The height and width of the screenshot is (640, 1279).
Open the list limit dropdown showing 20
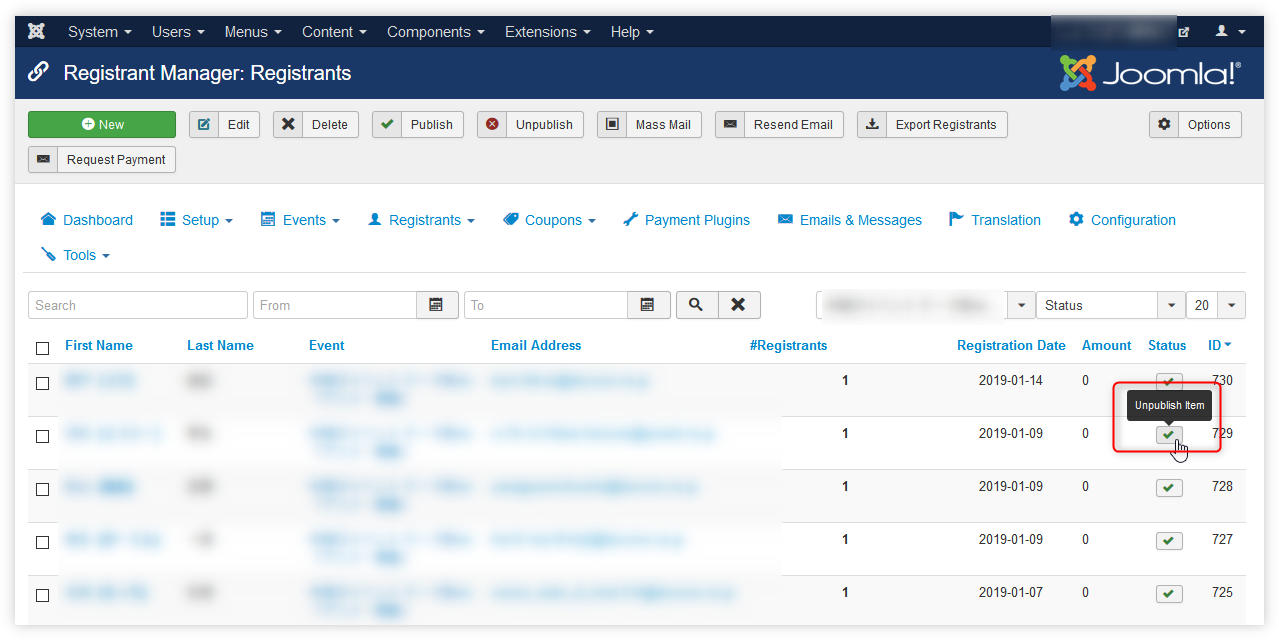tap(1215, 305)
